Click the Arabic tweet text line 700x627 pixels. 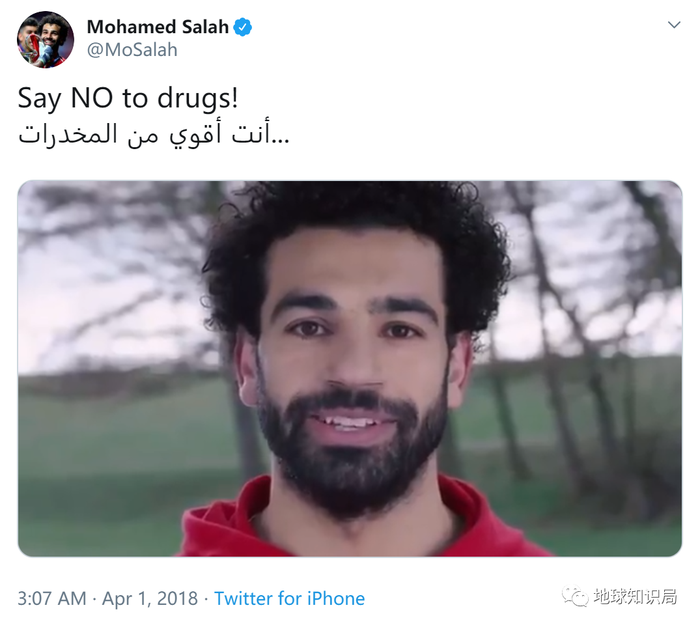point(154,134)
